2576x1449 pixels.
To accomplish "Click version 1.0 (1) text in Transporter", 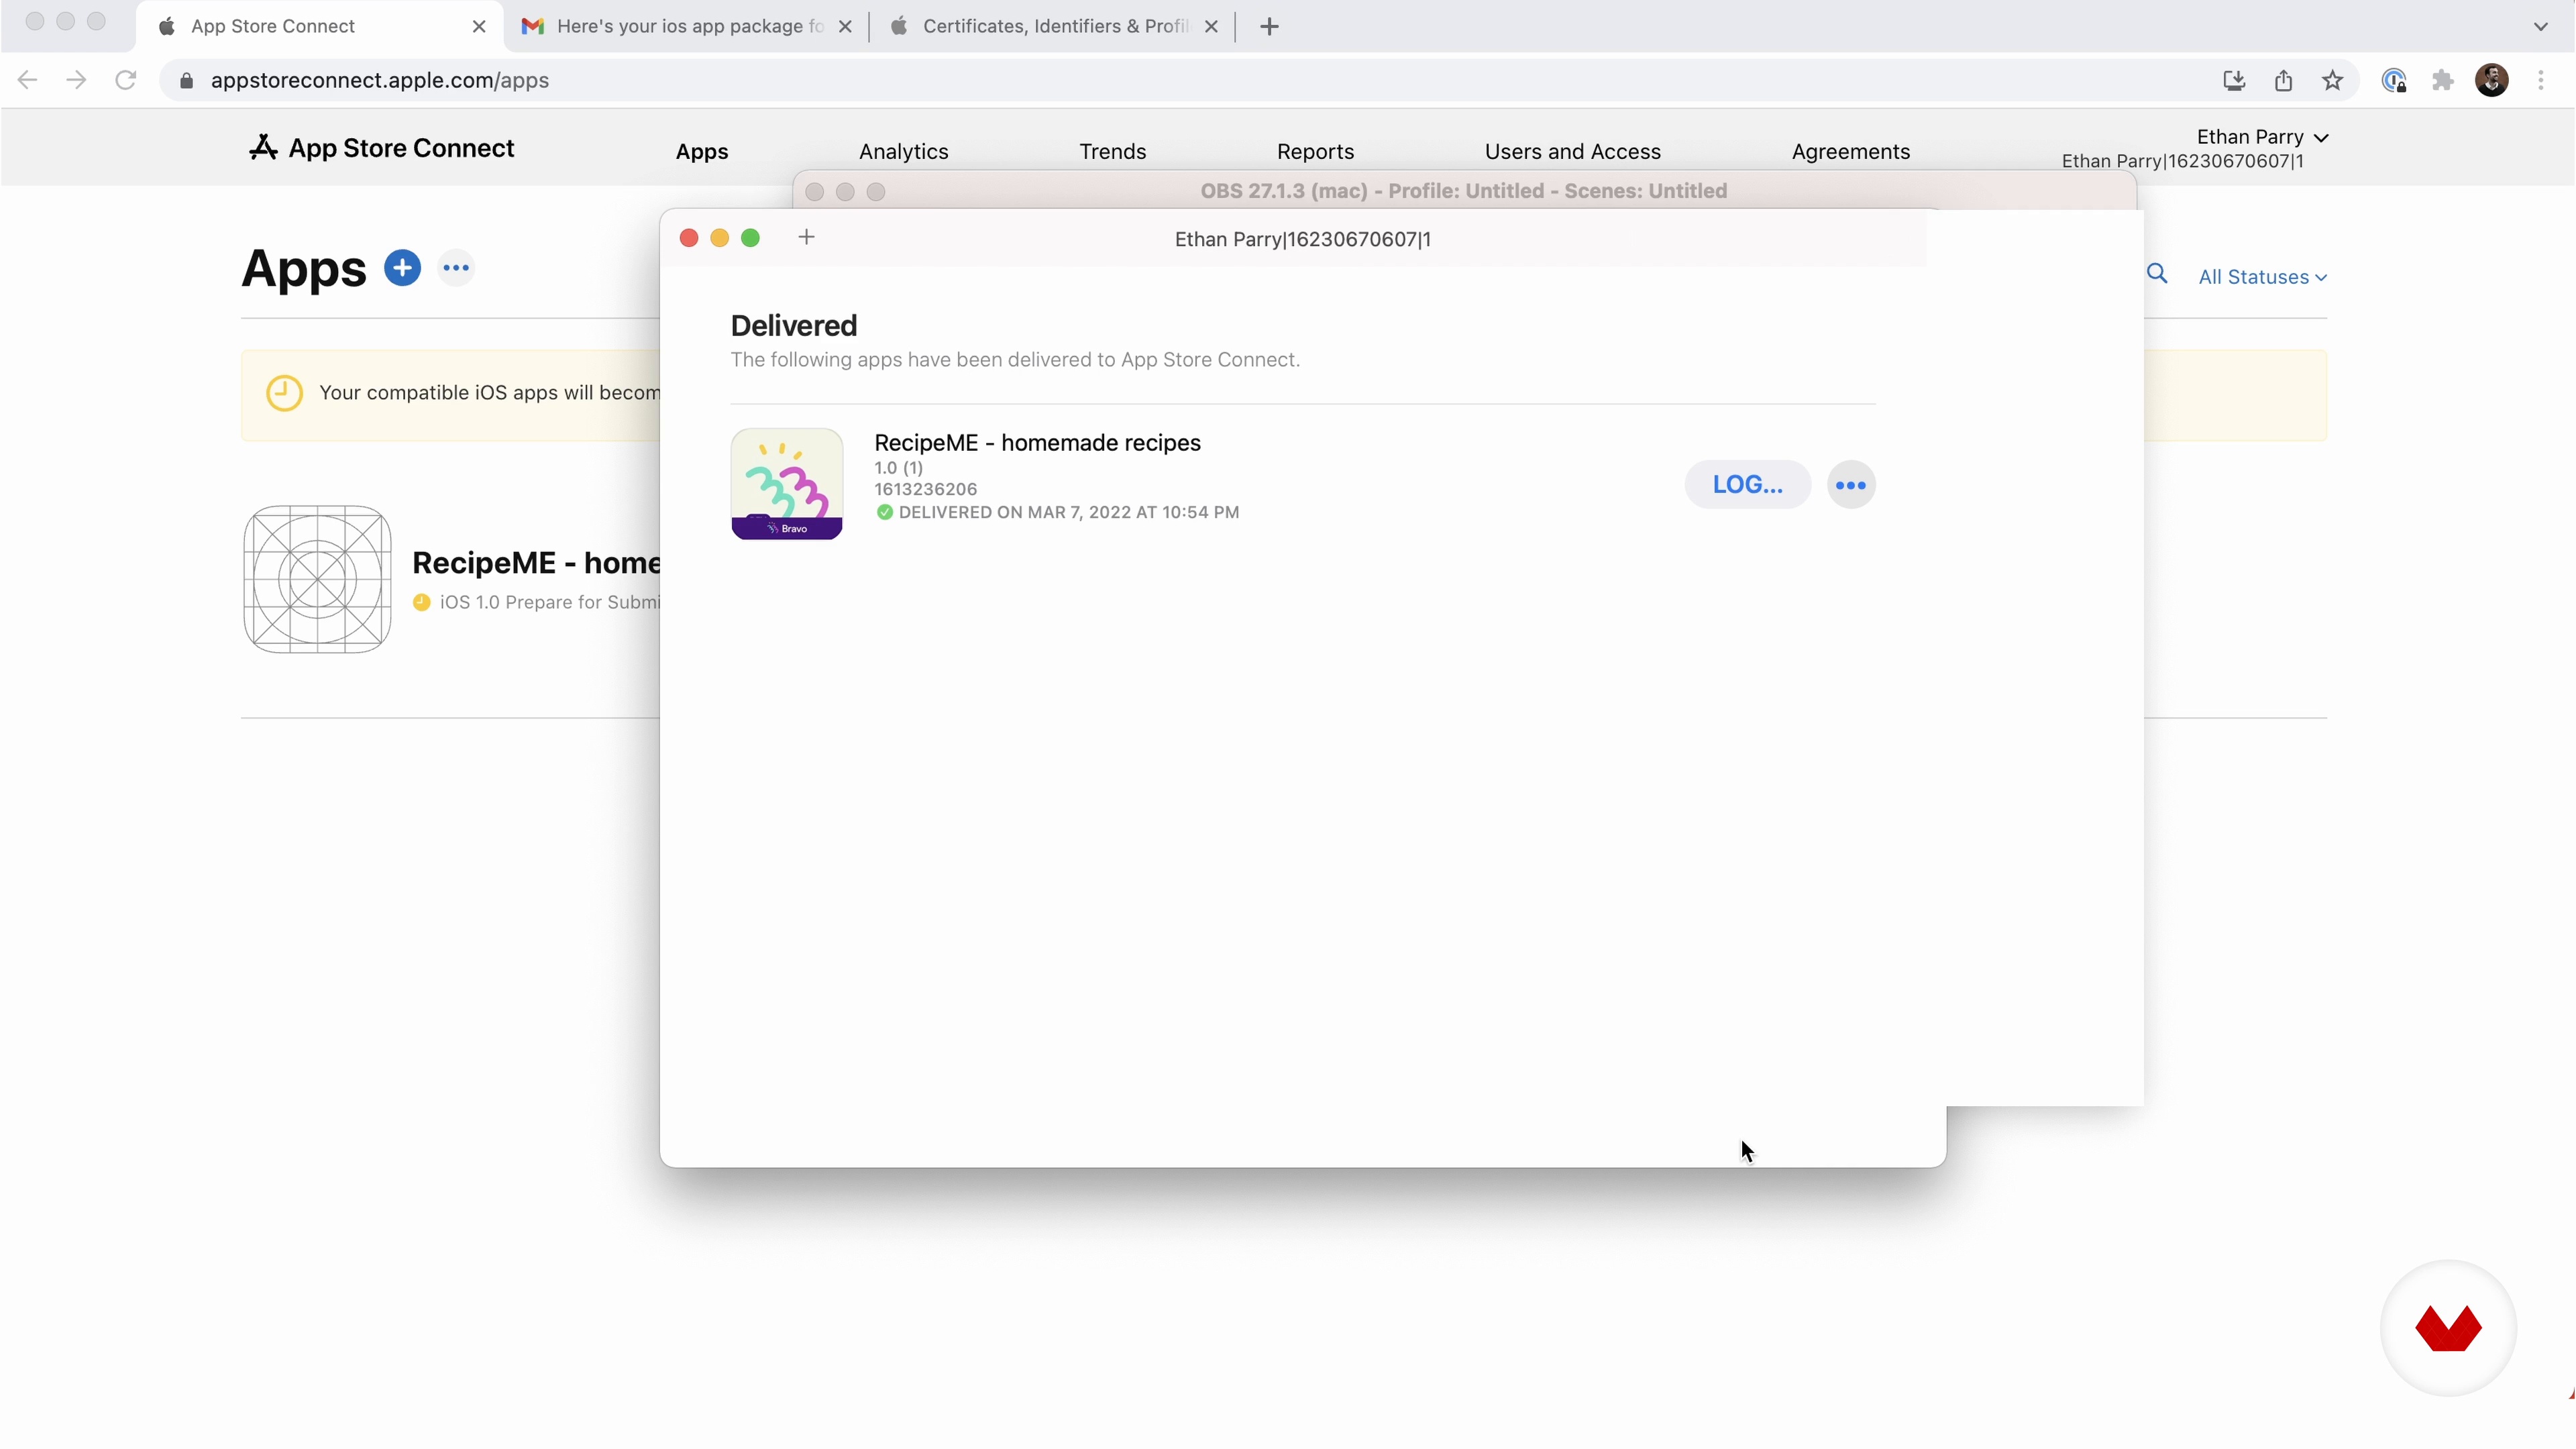I will point(898,468).
